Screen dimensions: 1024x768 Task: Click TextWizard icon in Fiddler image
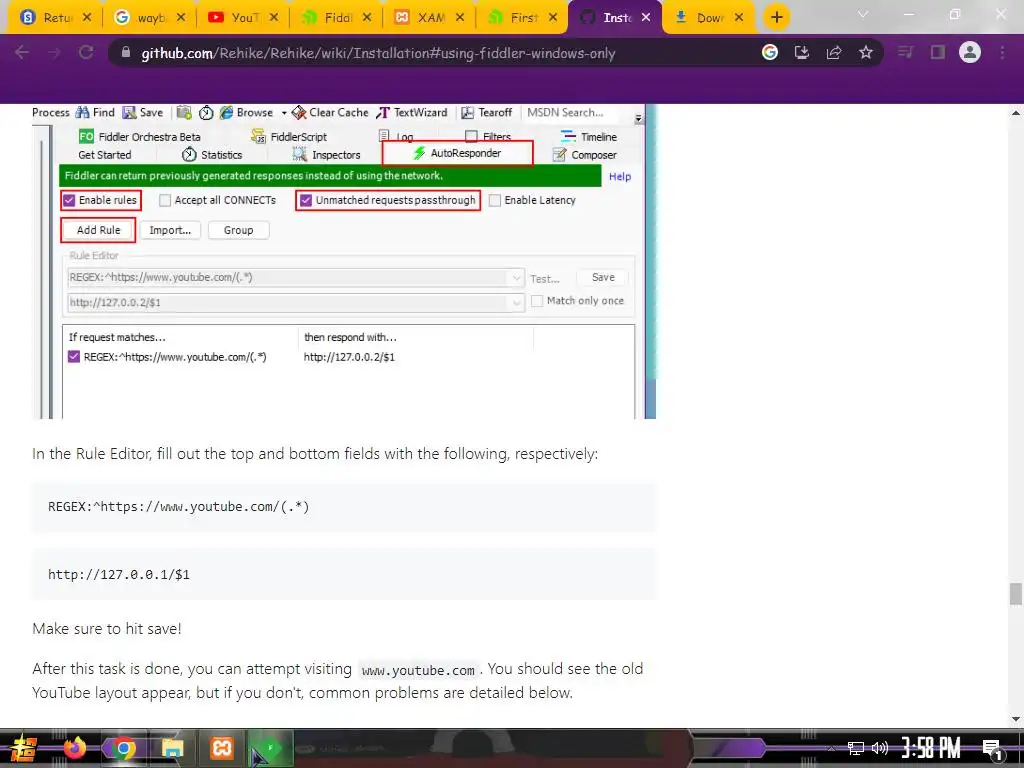[383, 113]
